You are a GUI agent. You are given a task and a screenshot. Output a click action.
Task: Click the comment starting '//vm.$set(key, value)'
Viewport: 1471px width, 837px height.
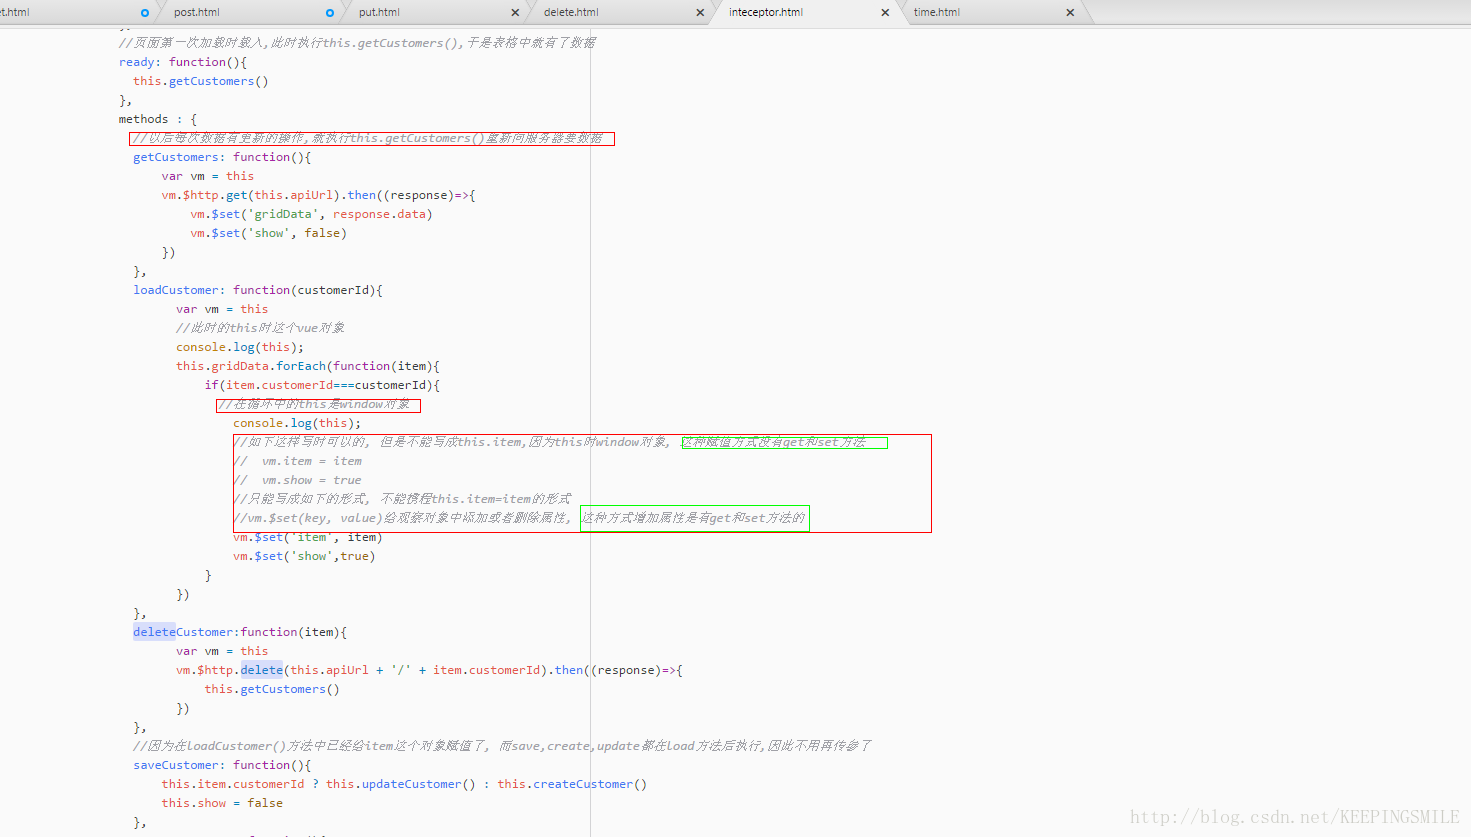[x=519, y=518]
